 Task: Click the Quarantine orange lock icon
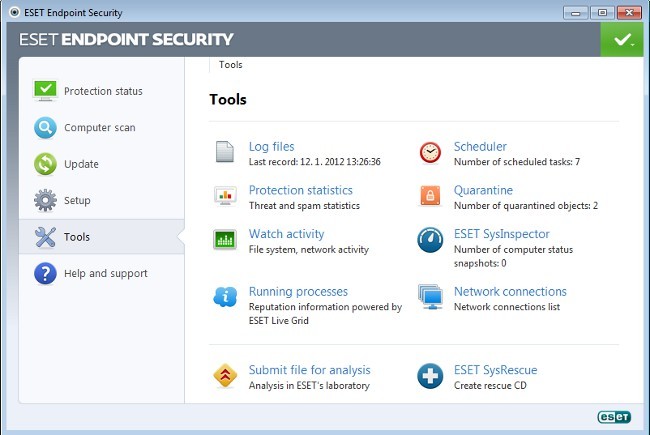[x=430, y=196]
